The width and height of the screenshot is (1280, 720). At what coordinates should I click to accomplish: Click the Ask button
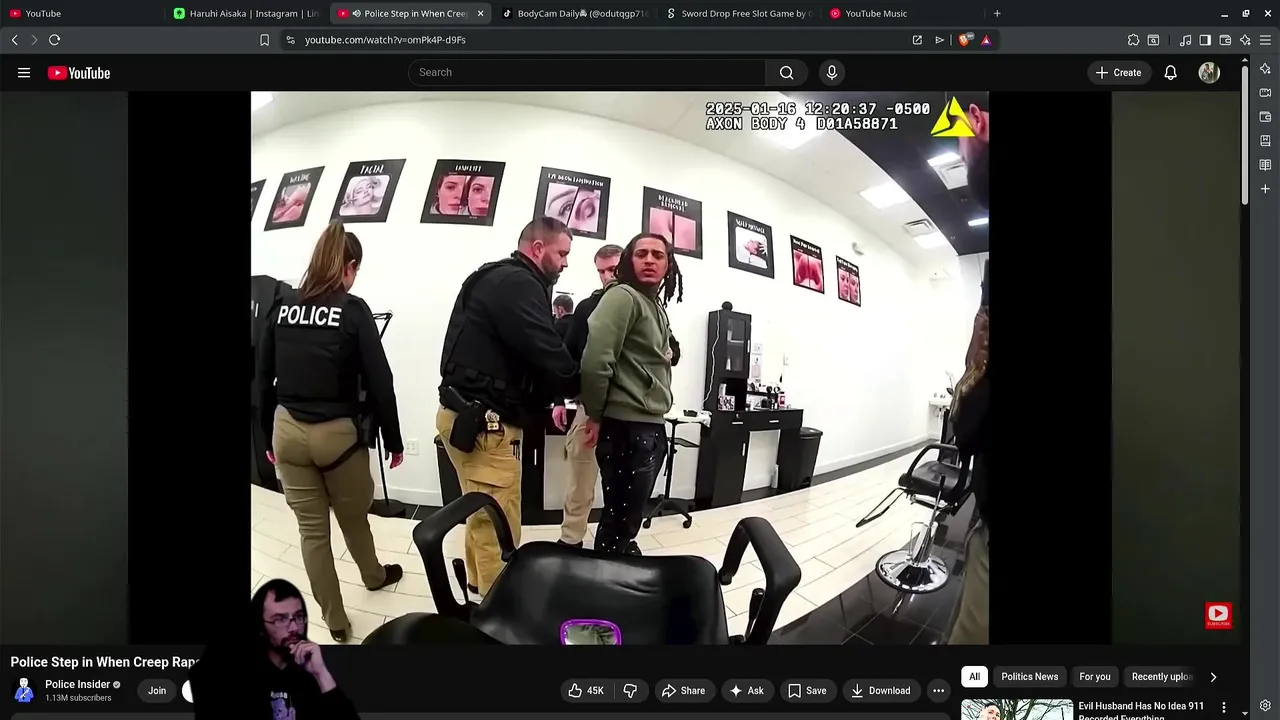click(x=747, y=690)
